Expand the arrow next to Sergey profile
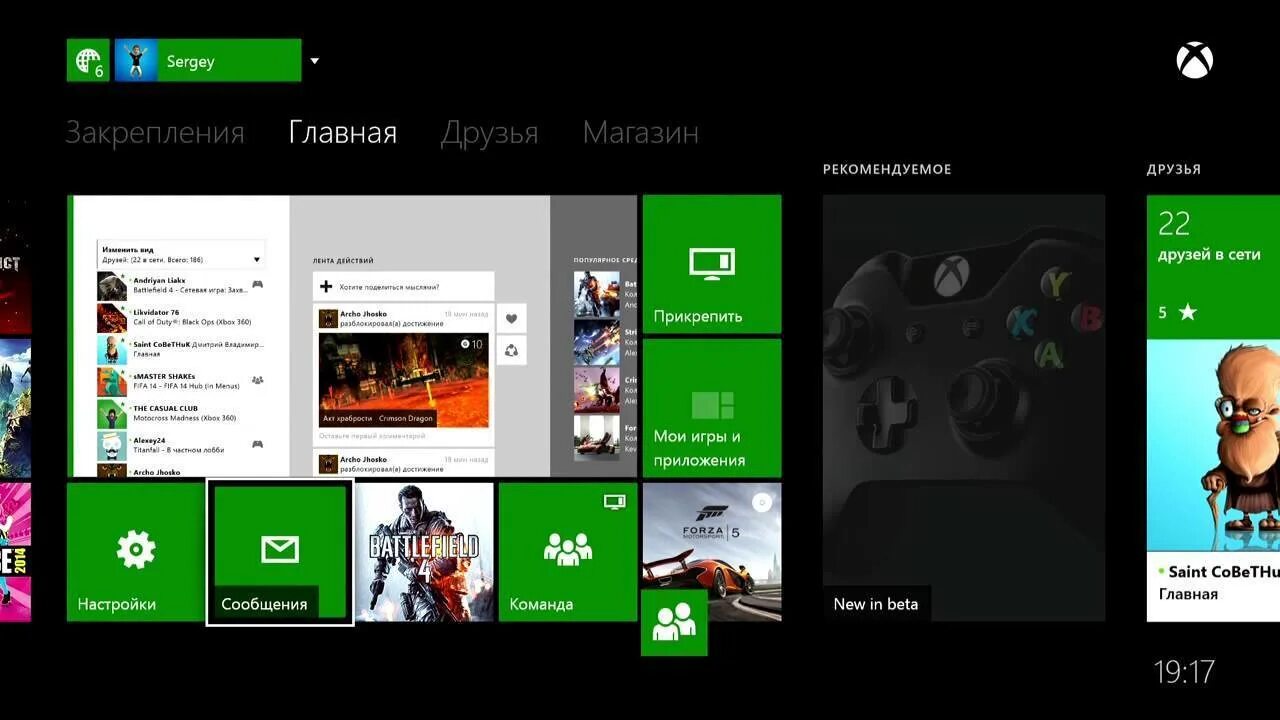This screenshot has height=720, width=1280. [x=314, y=61]
